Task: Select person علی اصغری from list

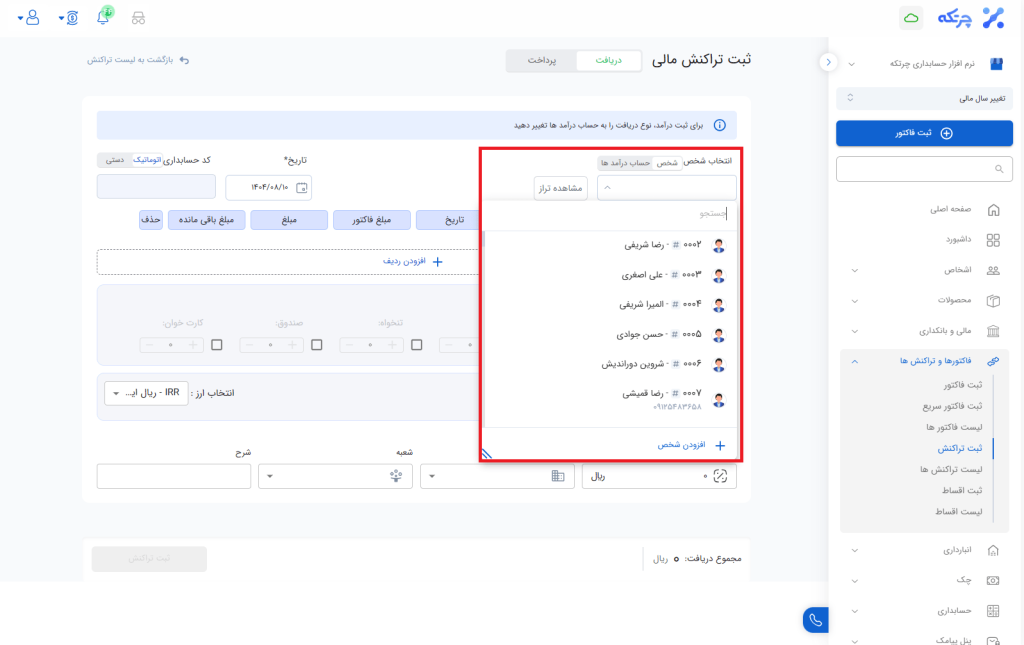Action: pyautogui.click(x=650, y=274)
